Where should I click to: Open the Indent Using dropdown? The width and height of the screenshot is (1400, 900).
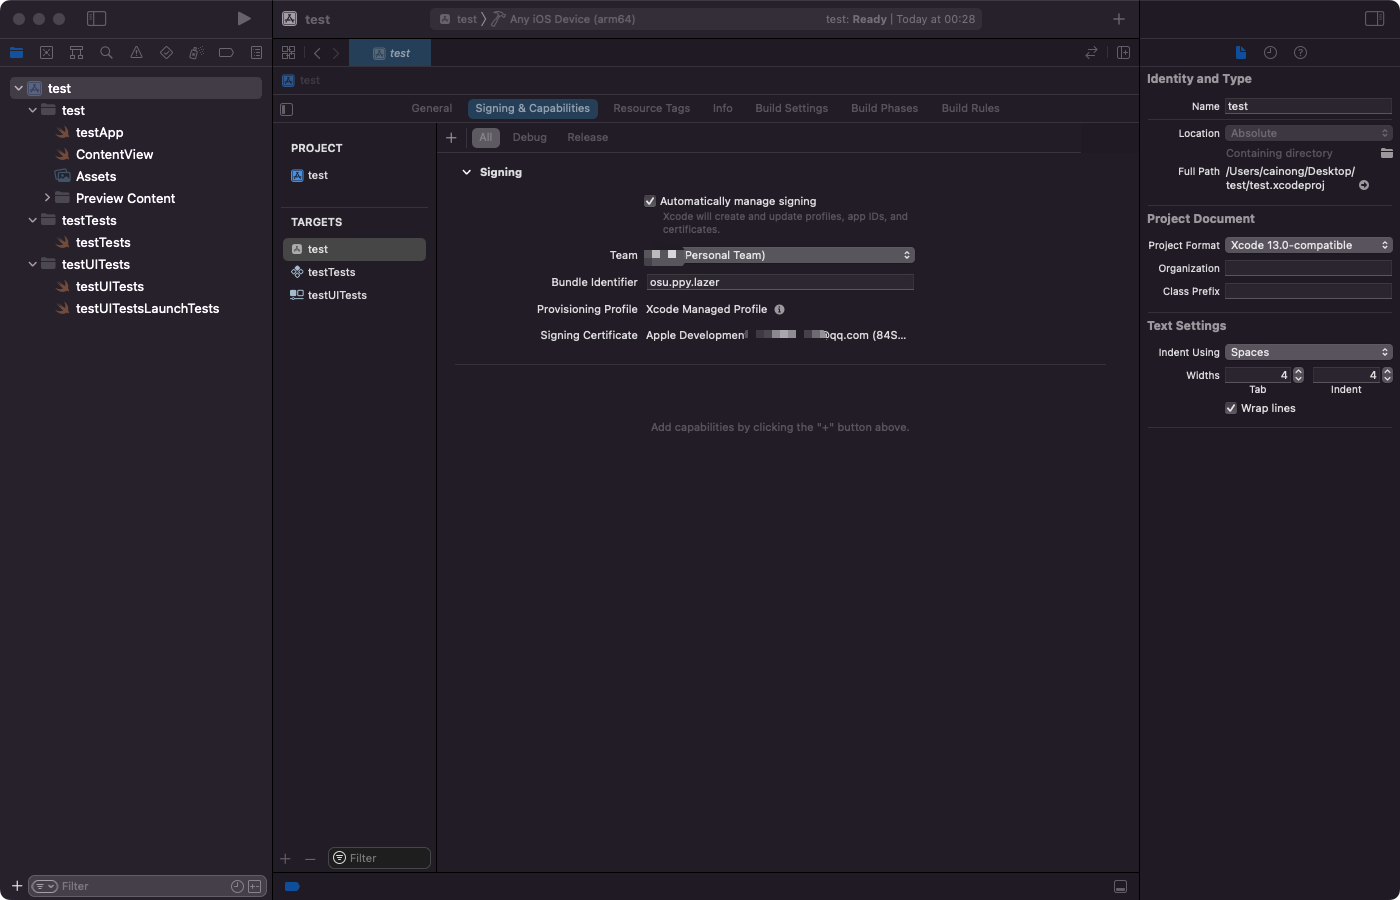point(1308,353)
